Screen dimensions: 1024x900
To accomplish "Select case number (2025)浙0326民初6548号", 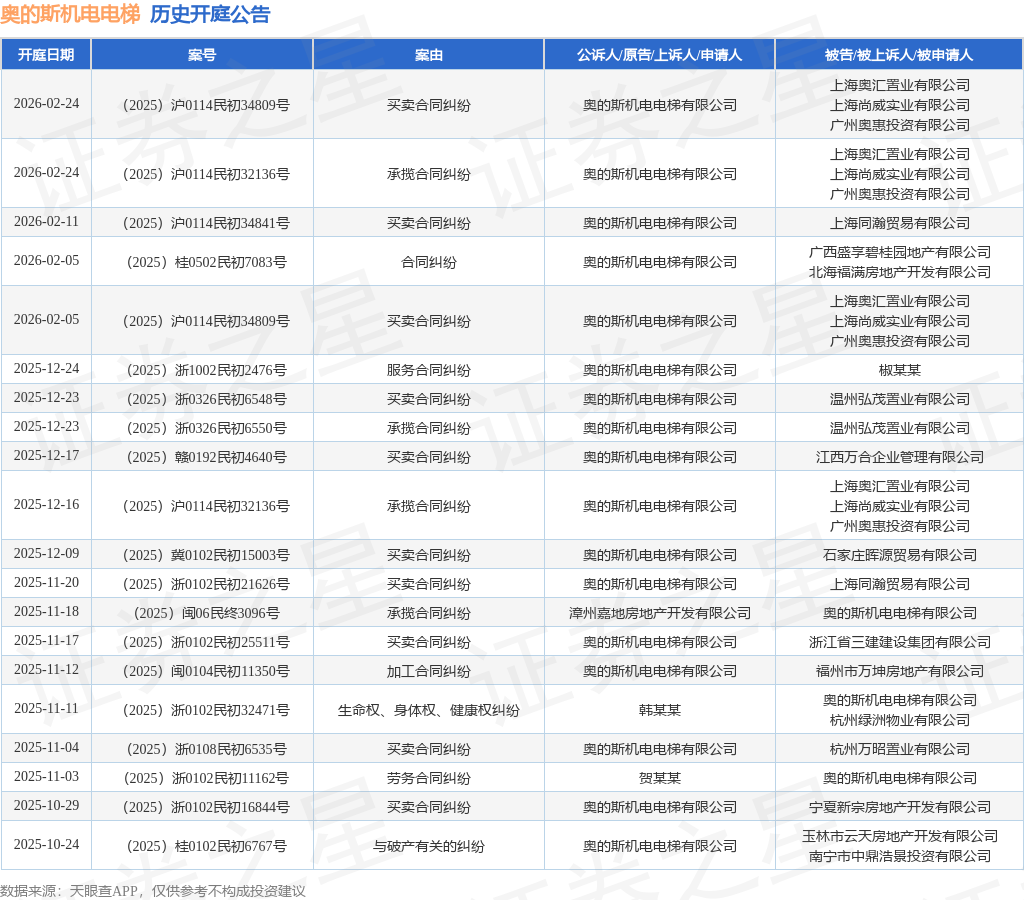I will point(206,399).
